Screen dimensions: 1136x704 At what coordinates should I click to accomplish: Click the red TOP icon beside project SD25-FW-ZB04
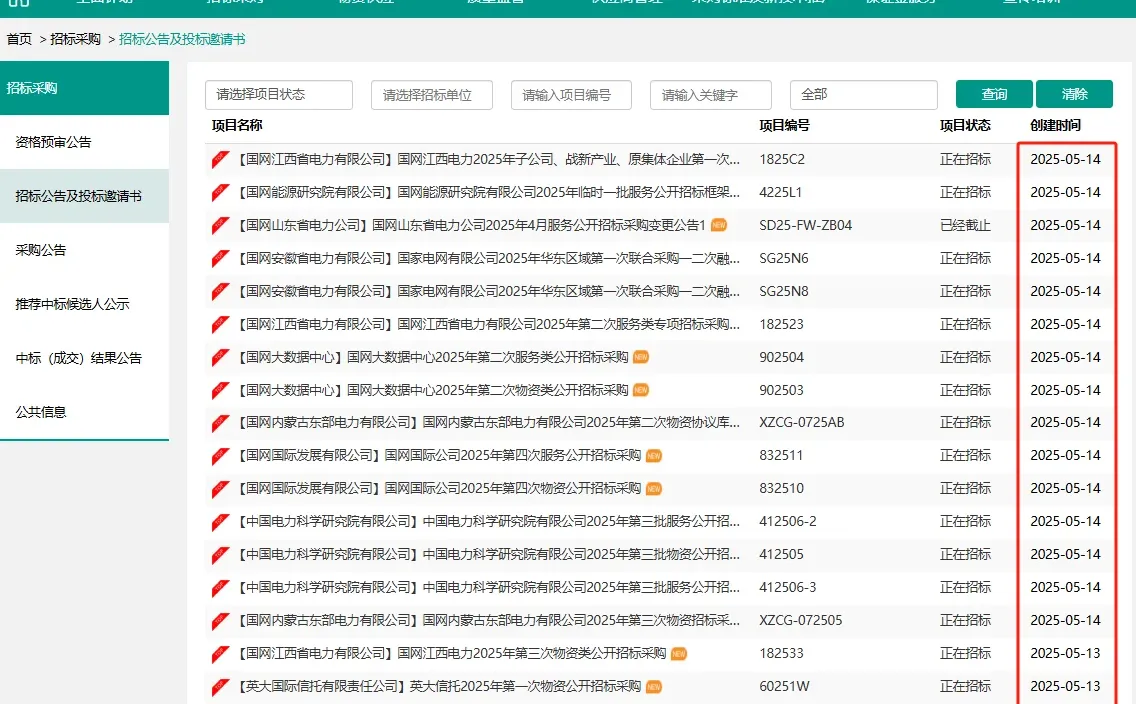coord(220,225)
